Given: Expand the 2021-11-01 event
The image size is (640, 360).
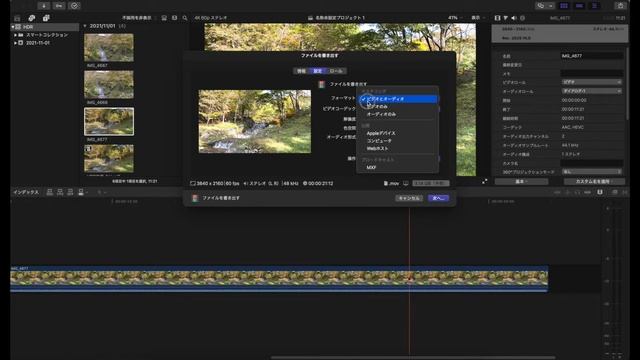Looking at the screenshot, I should 16,43.
